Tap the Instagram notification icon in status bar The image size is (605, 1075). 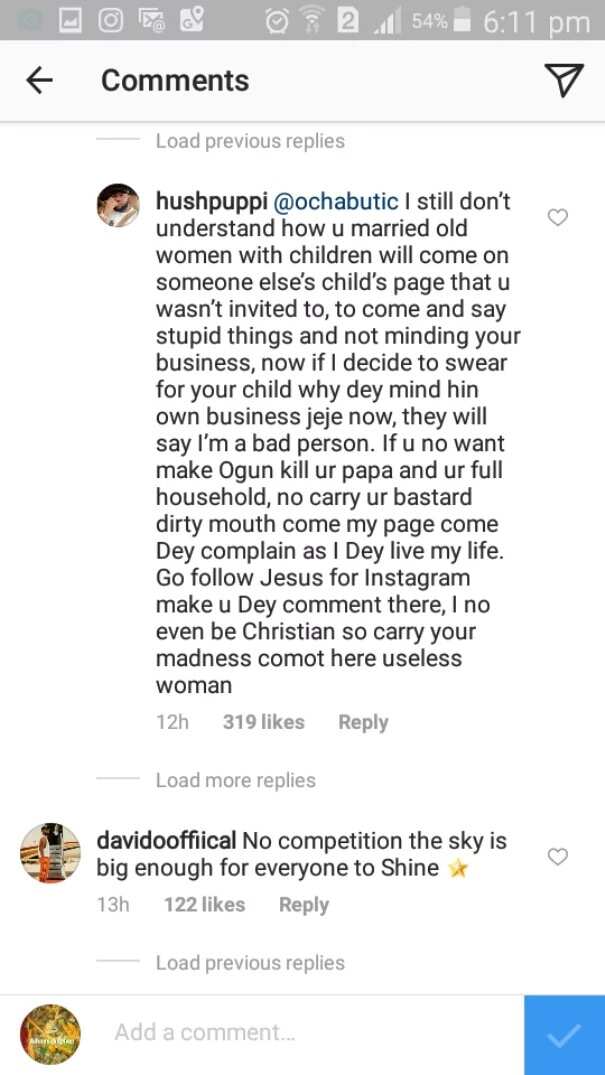(x=112, y=21)
